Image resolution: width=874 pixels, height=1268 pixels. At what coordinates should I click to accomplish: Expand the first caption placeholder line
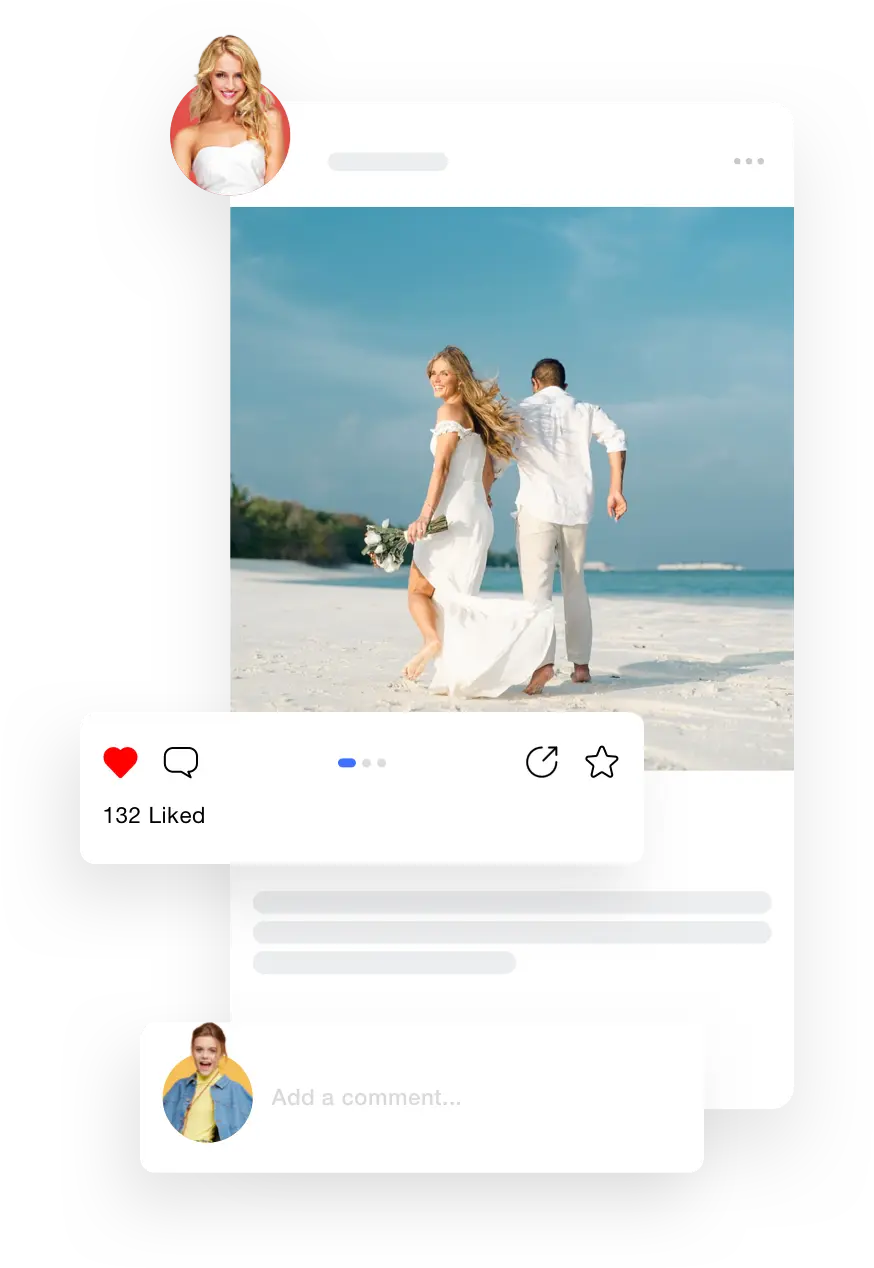tap(512, 903)
